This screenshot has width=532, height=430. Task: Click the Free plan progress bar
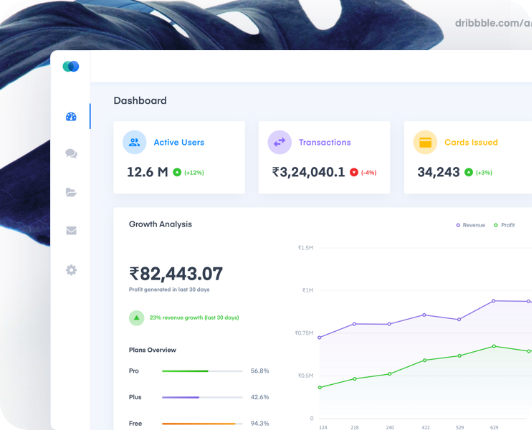[x=202, y=424]
